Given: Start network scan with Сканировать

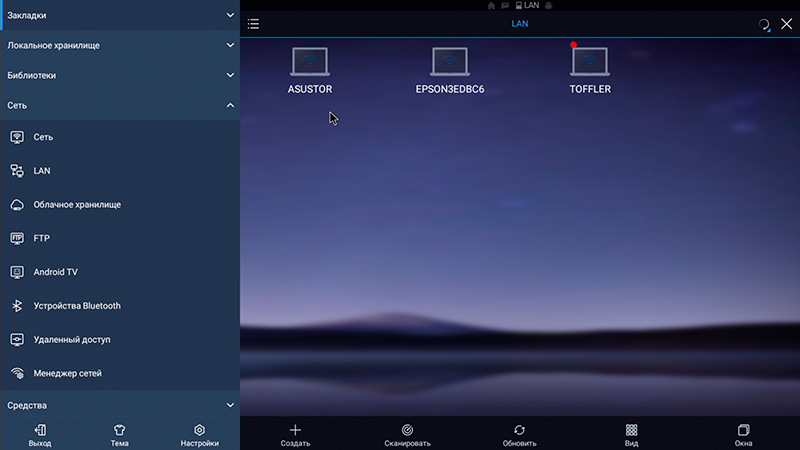Looking at the screenshot, I should 407,434.
